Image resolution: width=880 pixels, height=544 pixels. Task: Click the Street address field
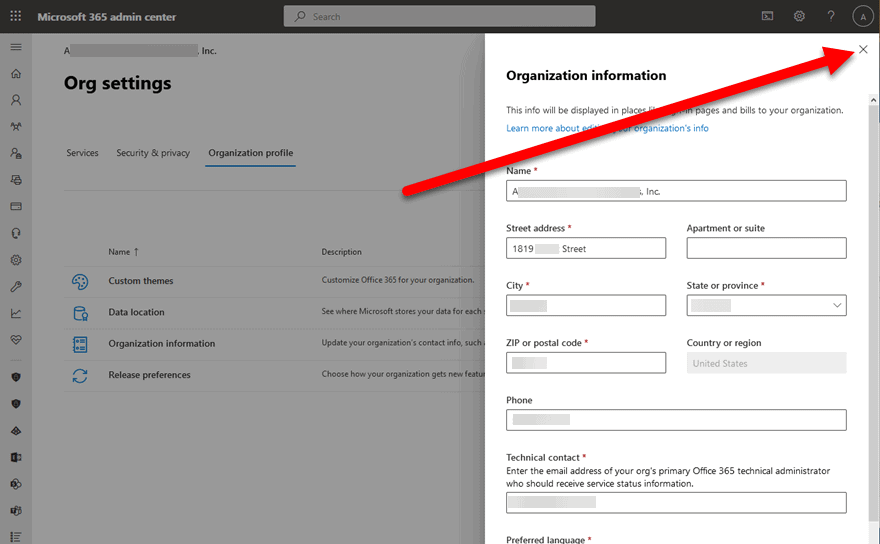click(x=586, y=248)
